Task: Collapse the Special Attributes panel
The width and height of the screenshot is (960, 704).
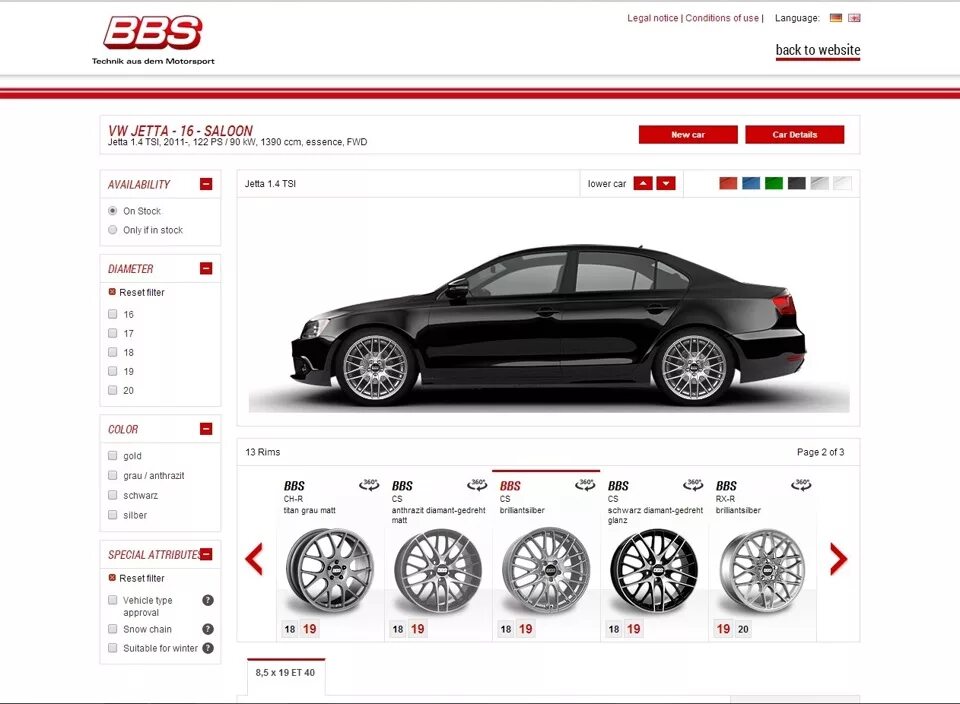Action: (206, 554)
